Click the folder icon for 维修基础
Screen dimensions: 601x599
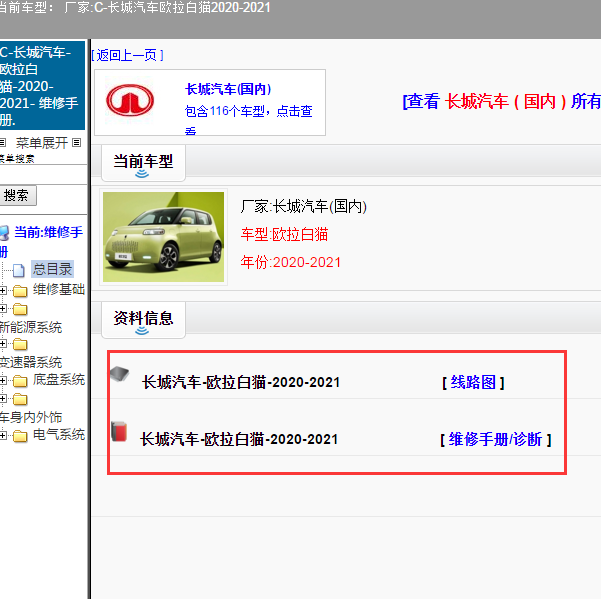(x=20, y=291)
